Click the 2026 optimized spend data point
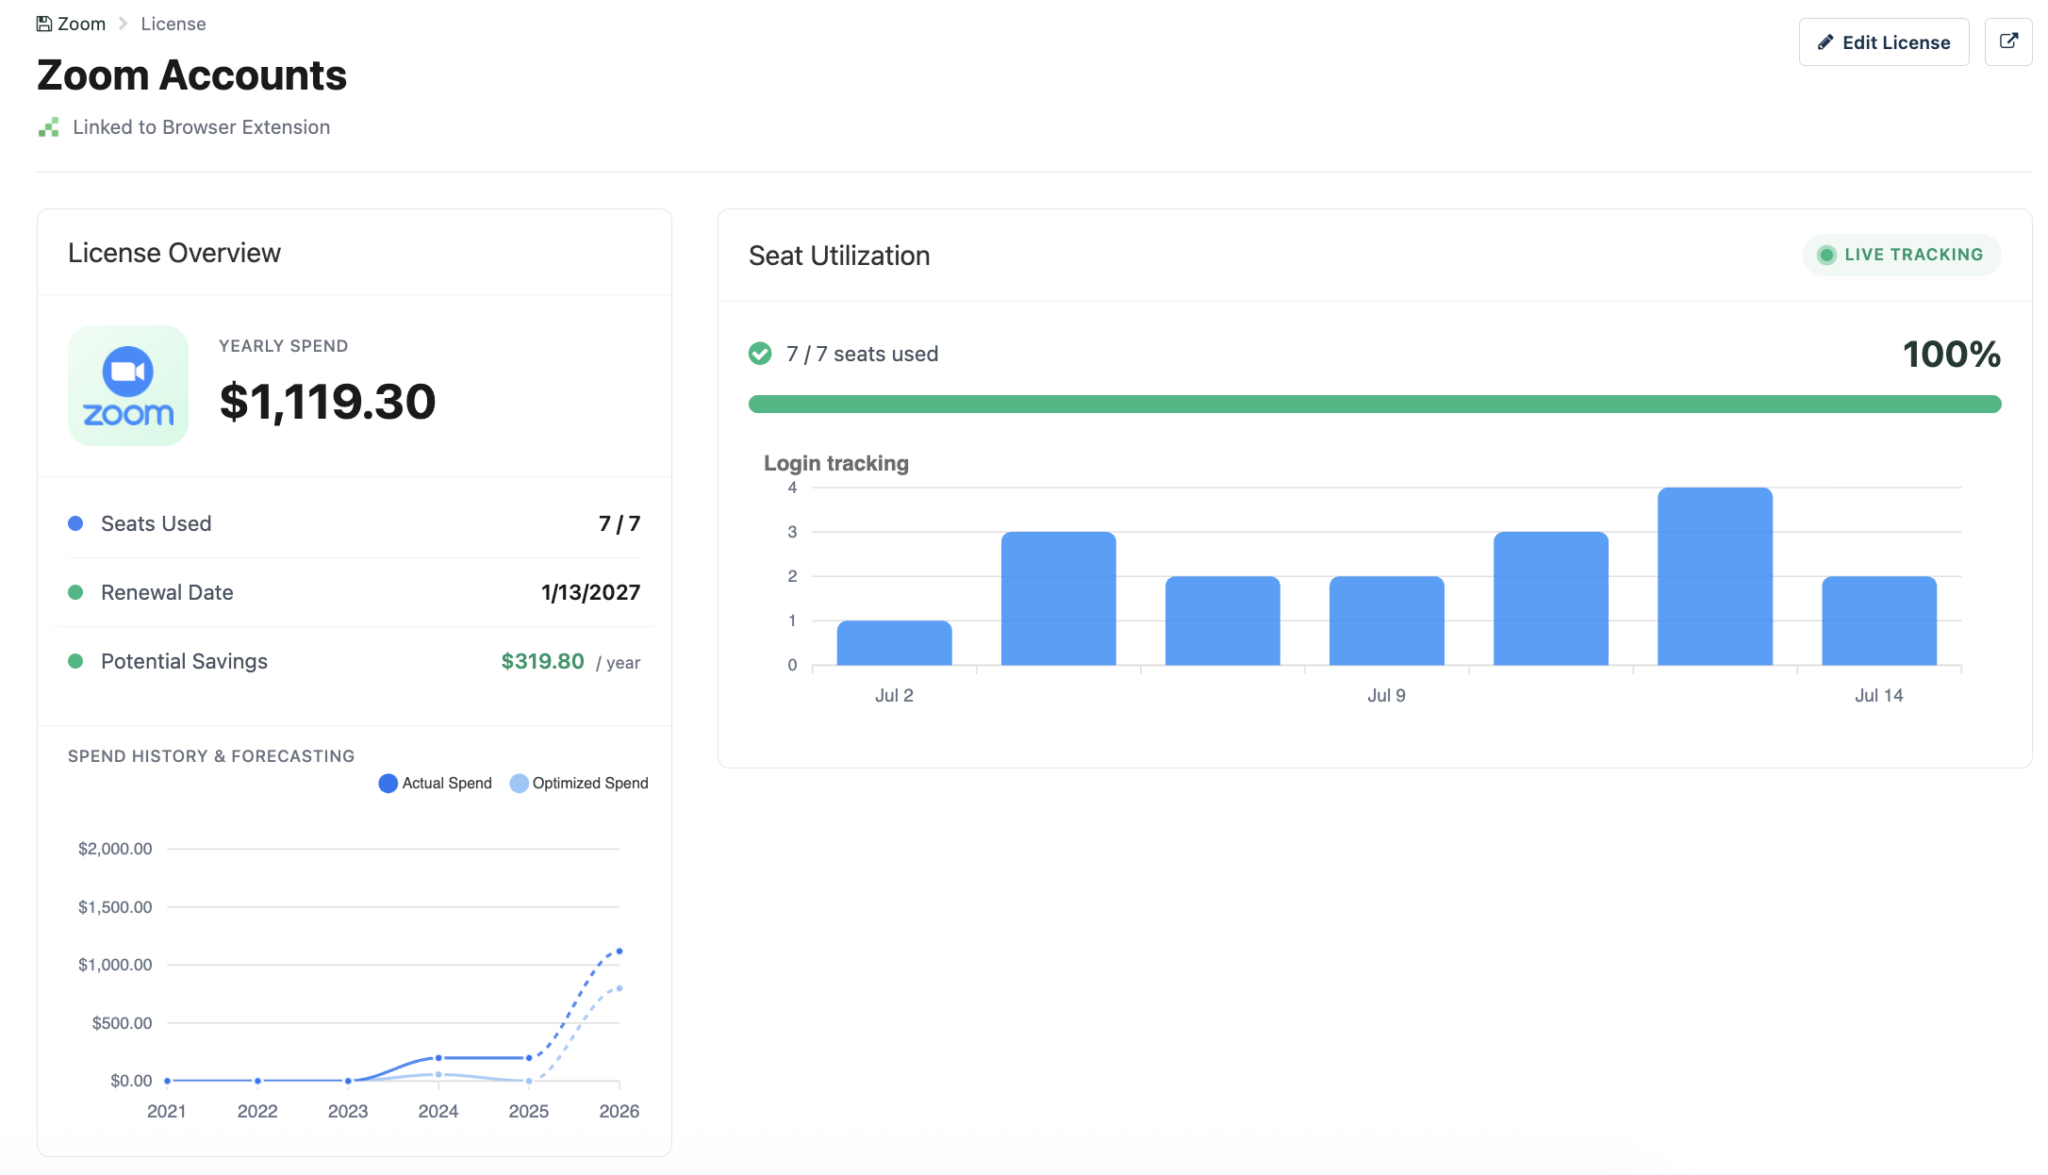The image size is (2048, 1175). pos(619,988)
